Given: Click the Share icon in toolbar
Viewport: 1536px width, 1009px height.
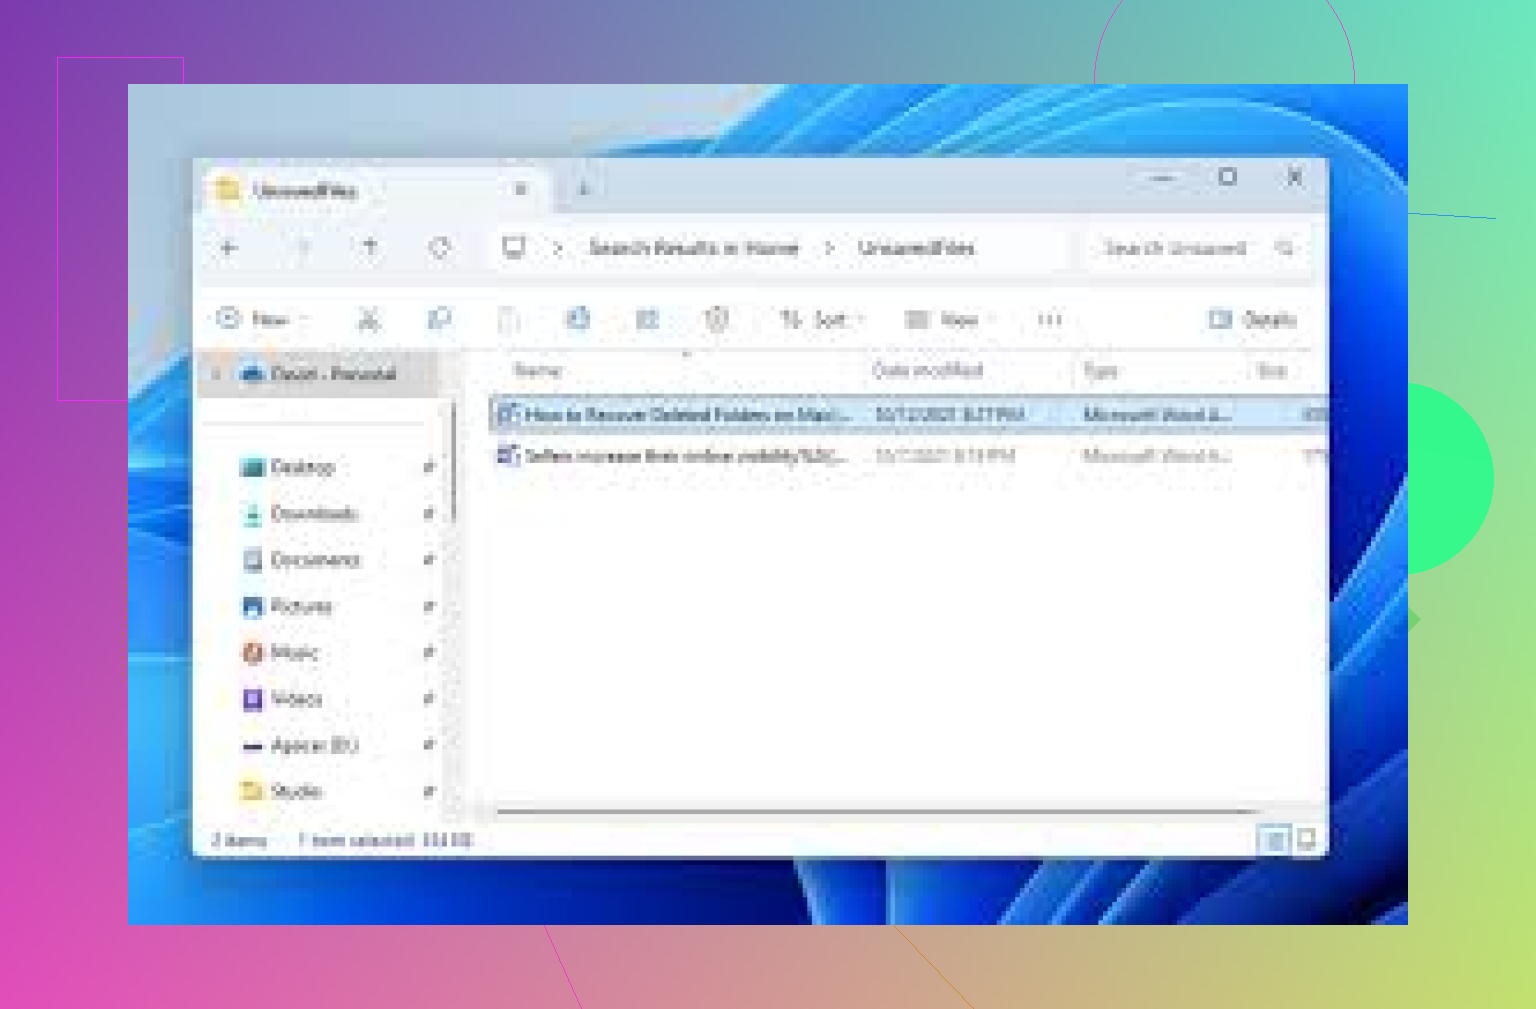Looking at the screenshot, I should (647, 320).
